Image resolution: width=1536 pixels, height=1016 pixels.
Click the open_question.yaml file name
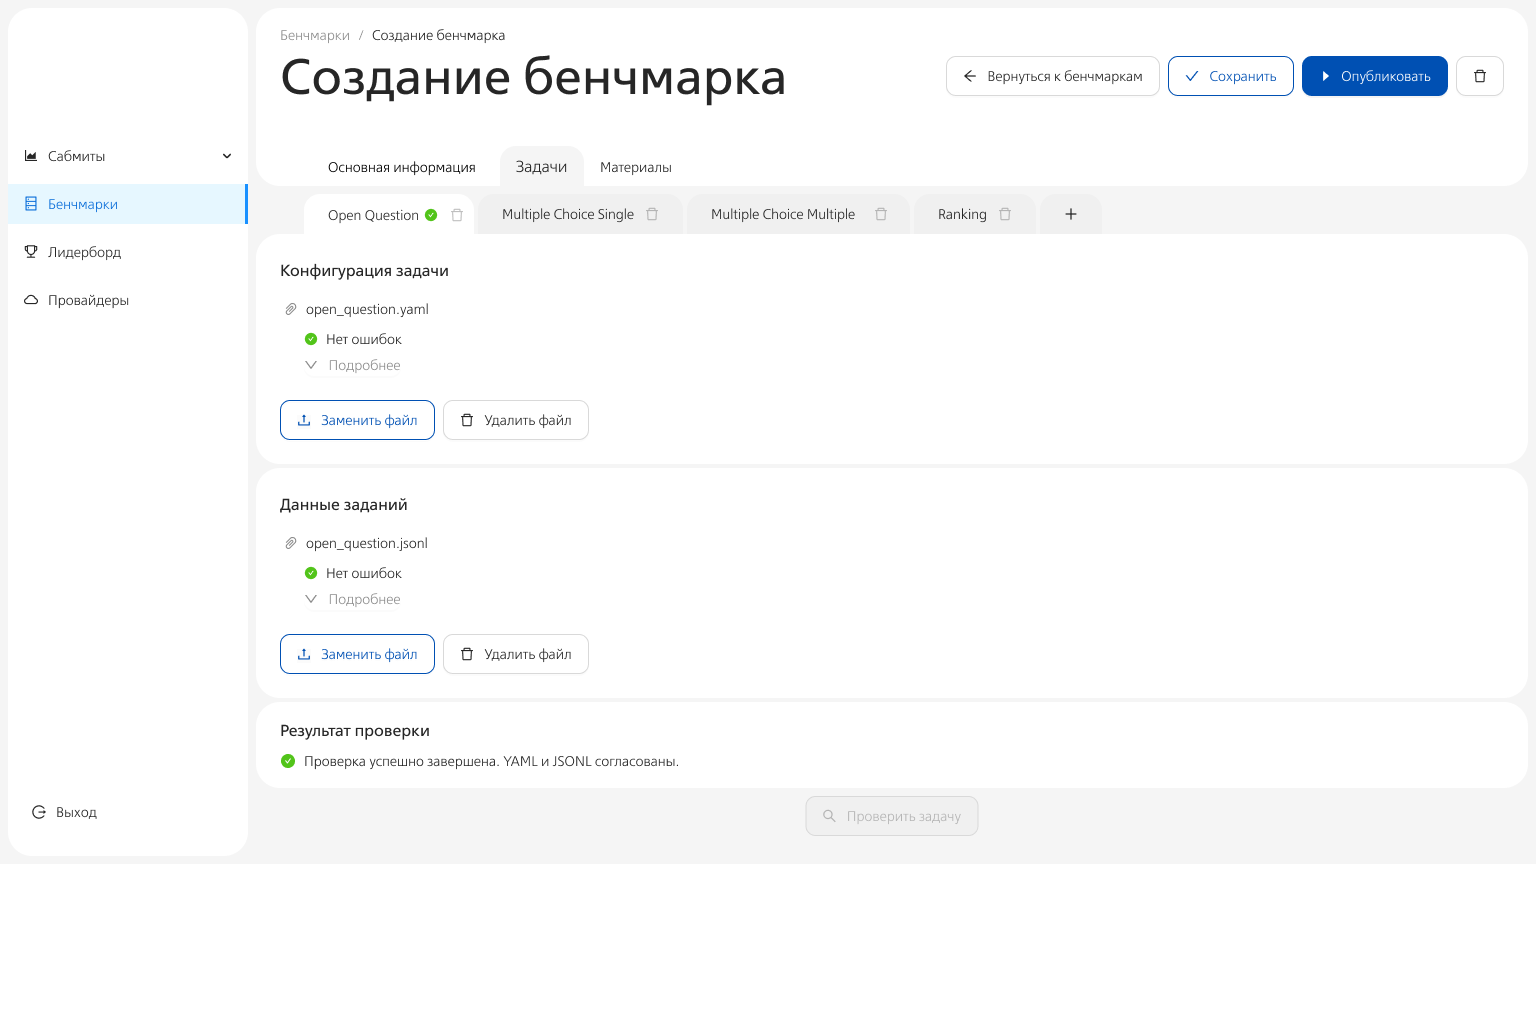pyautogui.click(x=367, y=309)
